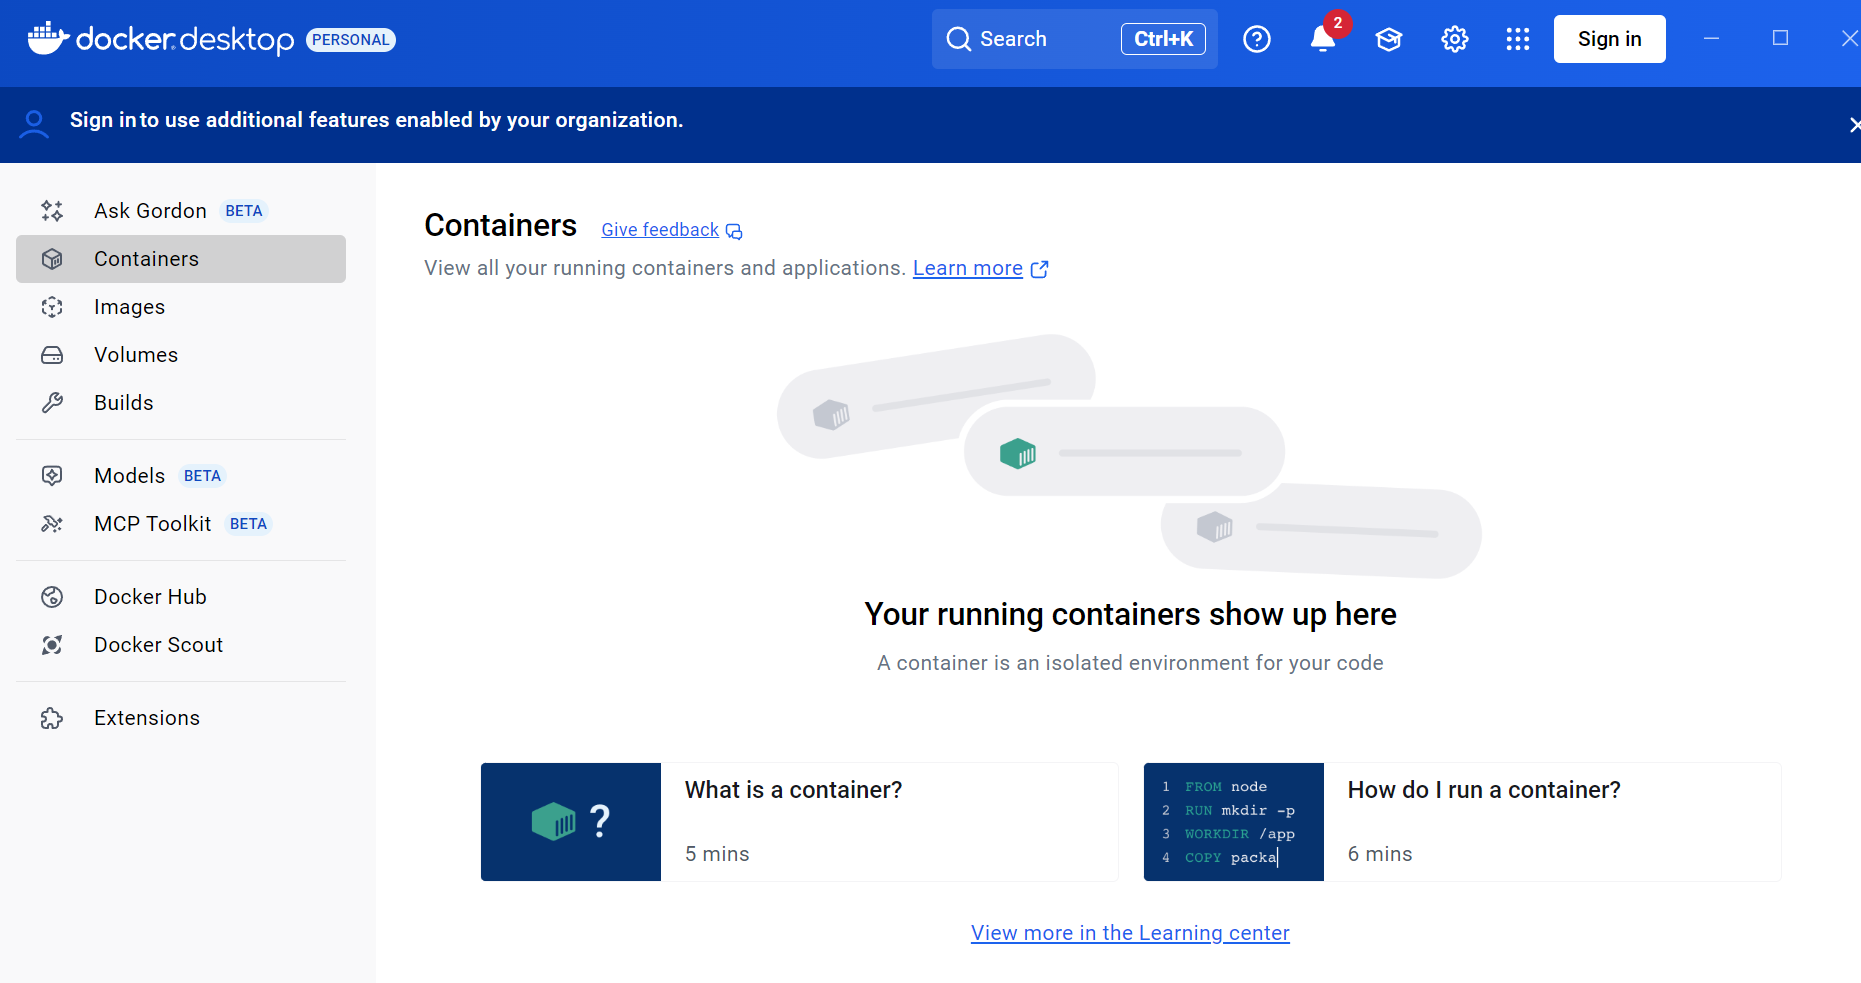The width and height of the screenshot is (1861, 983).
Task: Click the PERSONAL plan badge
Action: point(351,40)
